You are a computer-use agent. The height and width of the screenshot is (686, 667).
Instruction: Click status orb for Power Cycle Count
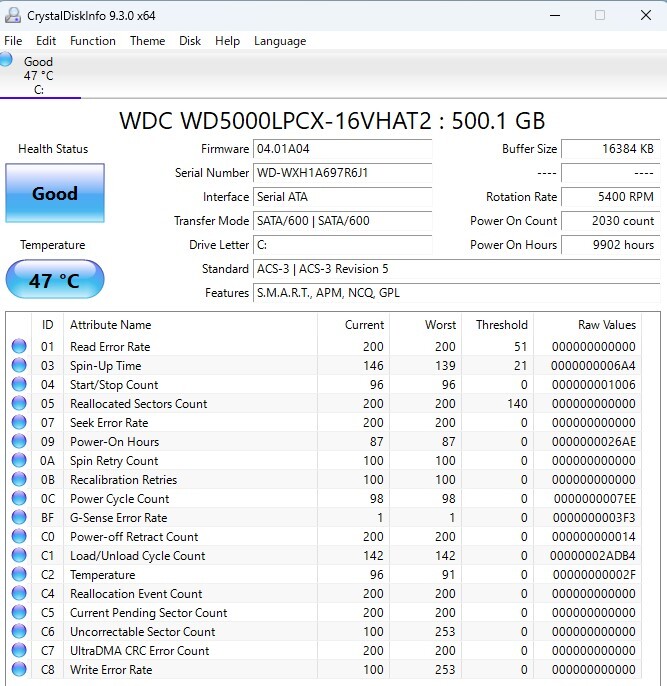[x=19, y=498]
